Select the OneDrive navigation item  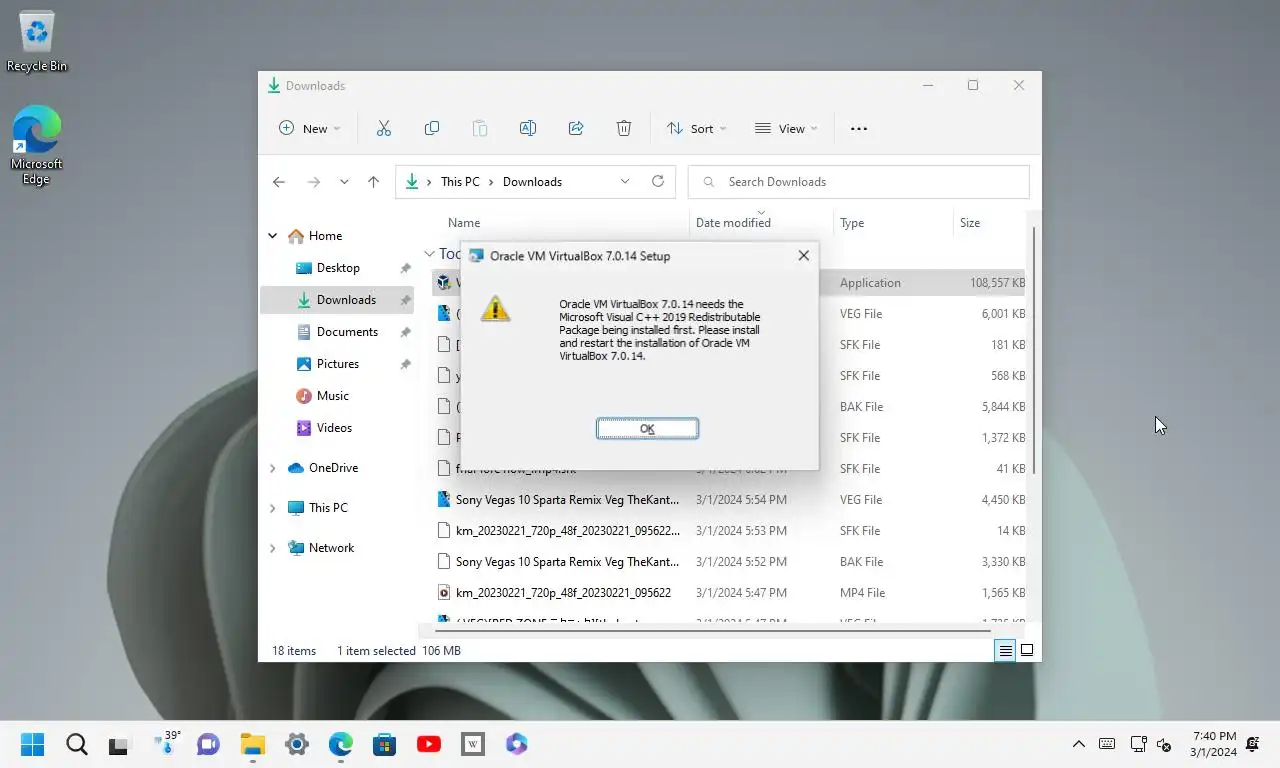pos(333,468)
